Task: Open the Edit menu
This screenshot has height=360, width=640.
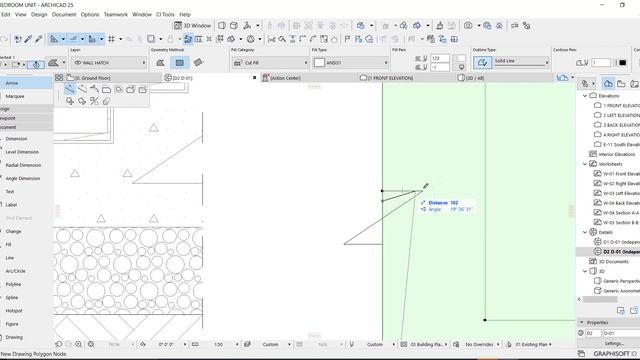Action: click(6, 14)
